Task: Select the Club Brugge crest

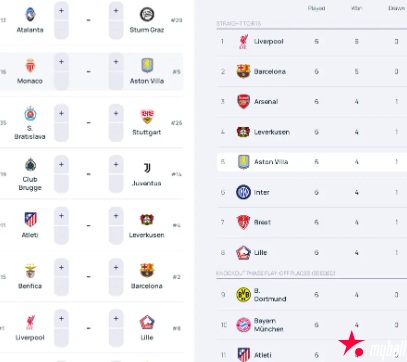Action: click(x=30, y=165)
